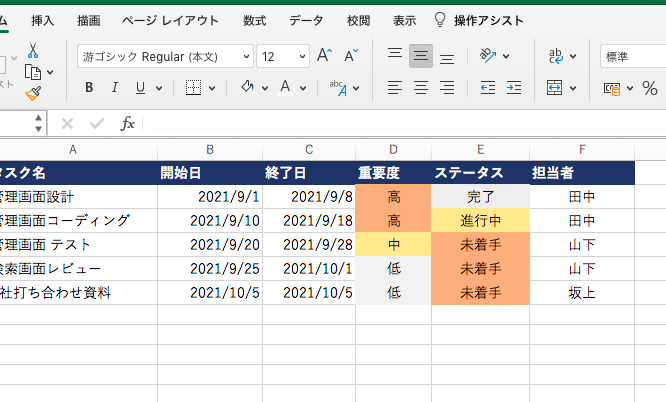Select yellow 進行中 status cell
This screenshot has width=666, height=402.
480,221
